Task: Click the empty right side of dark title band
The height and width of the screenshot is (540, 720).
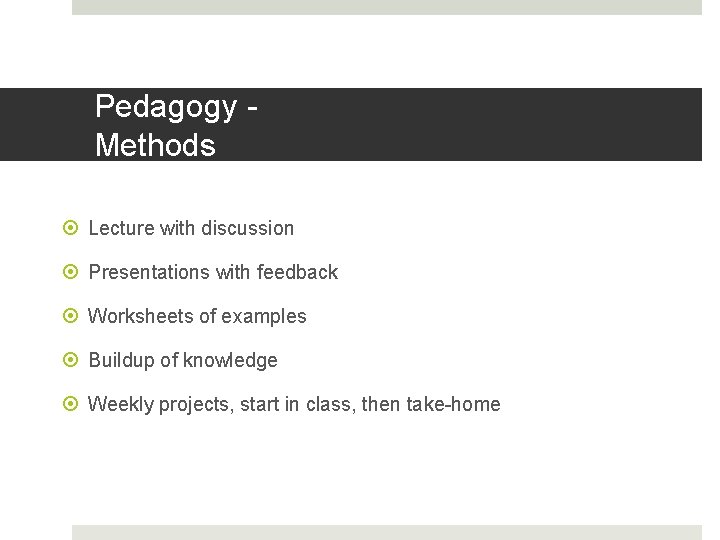Action: coord(500,125)
